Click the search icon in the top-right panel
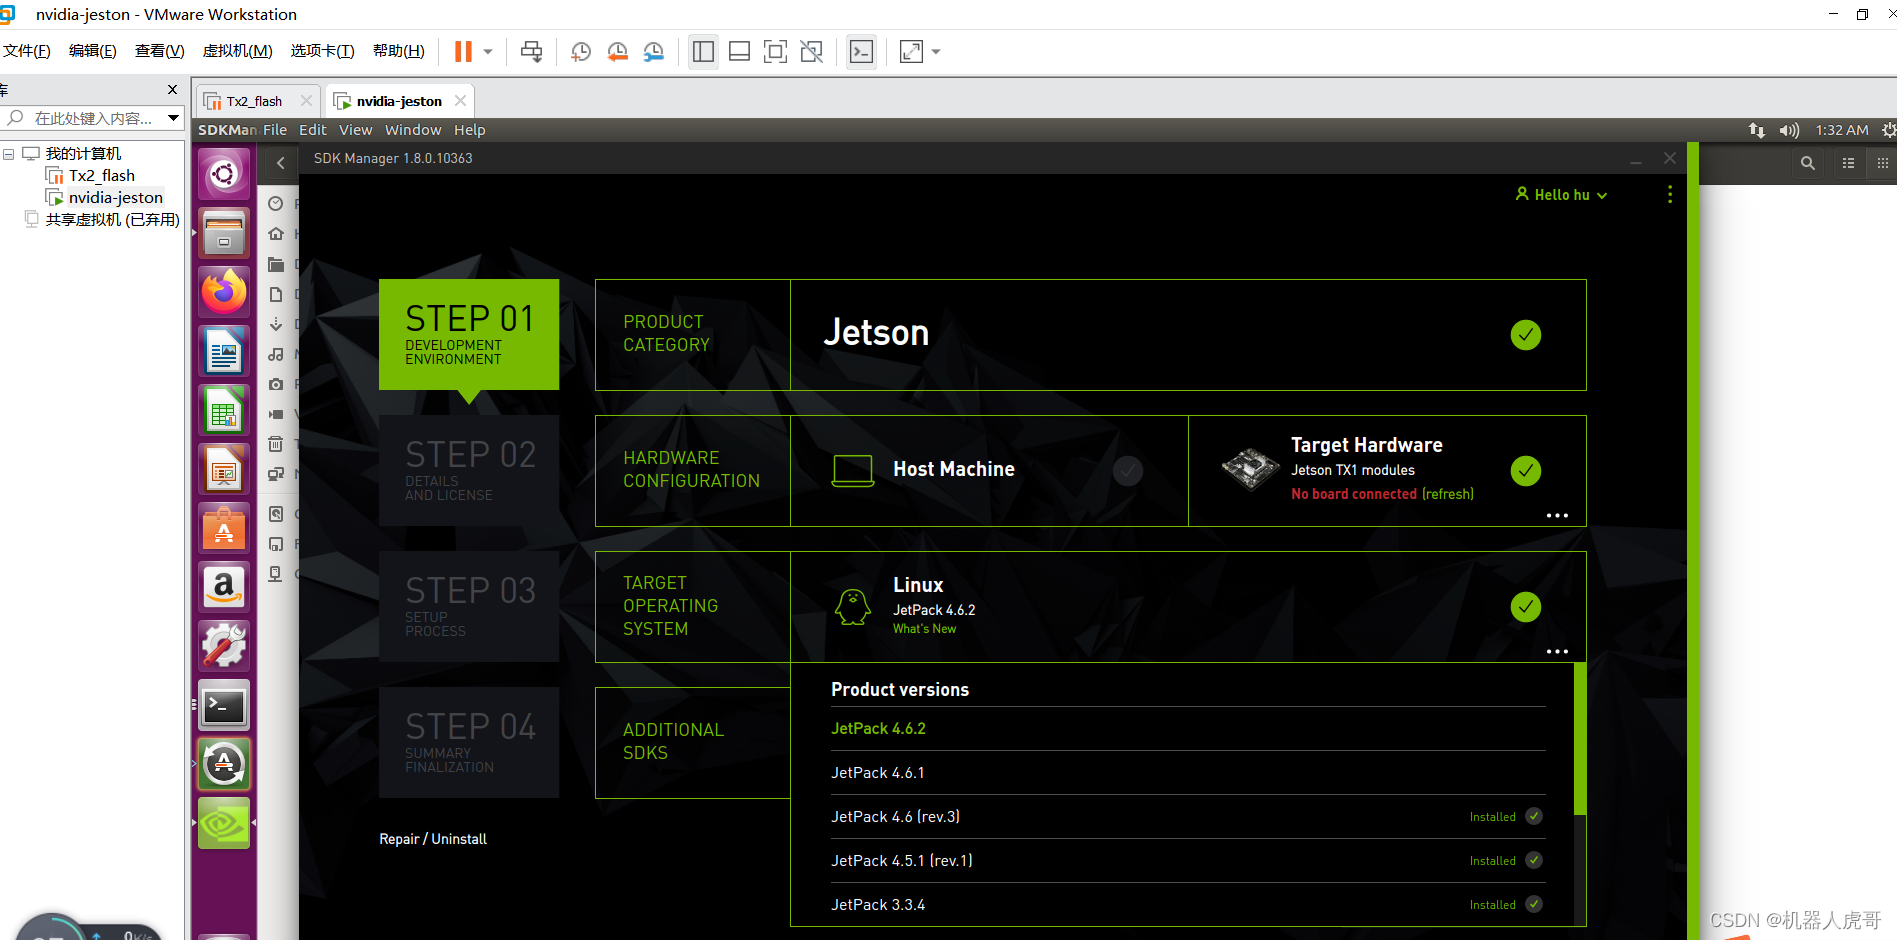Image resolution: width=1897 pixels, height=940 pixels. (1807, 162)
